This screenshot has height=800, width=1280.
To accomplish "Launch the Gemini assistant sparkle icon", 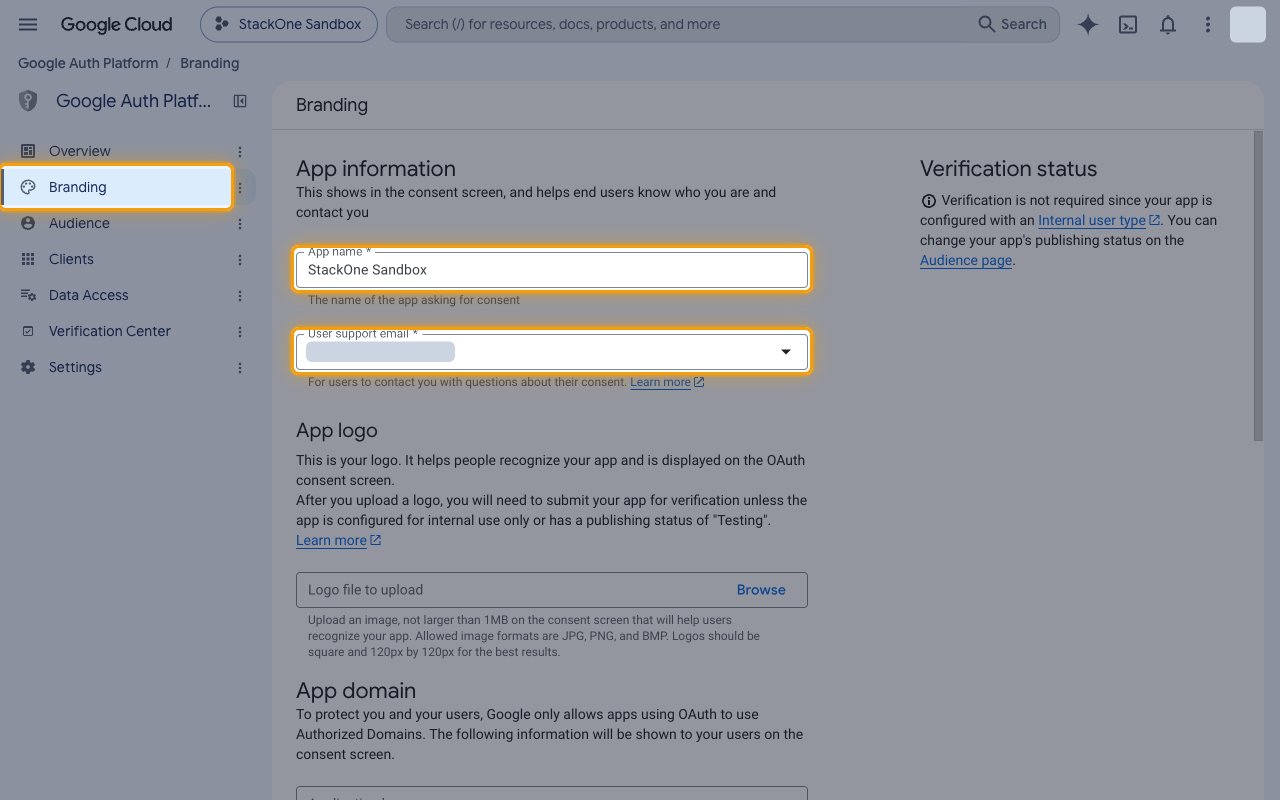I will (1088, 24).
